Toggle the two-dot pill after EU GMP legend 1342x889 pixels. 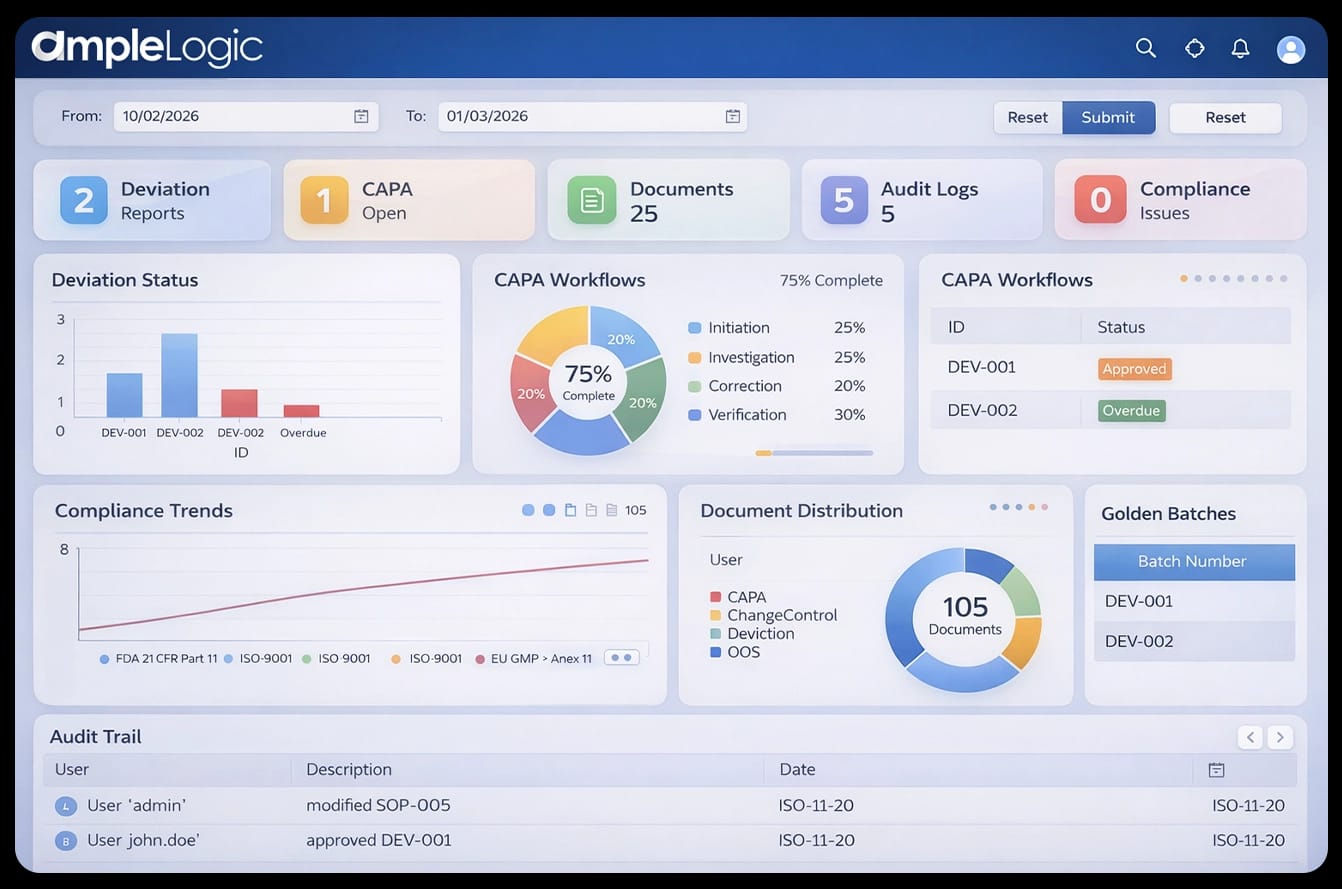(622, 658)
